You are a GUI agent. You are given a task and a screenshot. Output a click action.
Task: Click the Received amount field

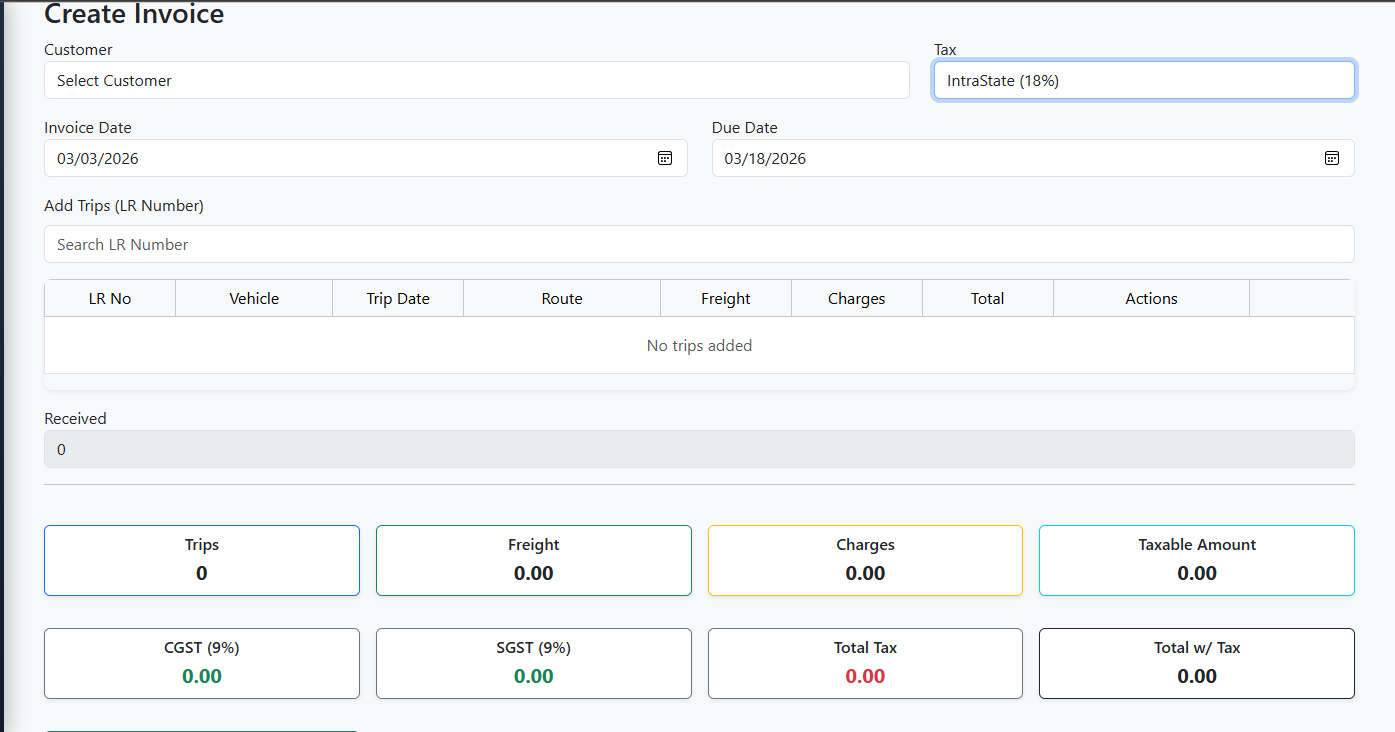point(699,449)
